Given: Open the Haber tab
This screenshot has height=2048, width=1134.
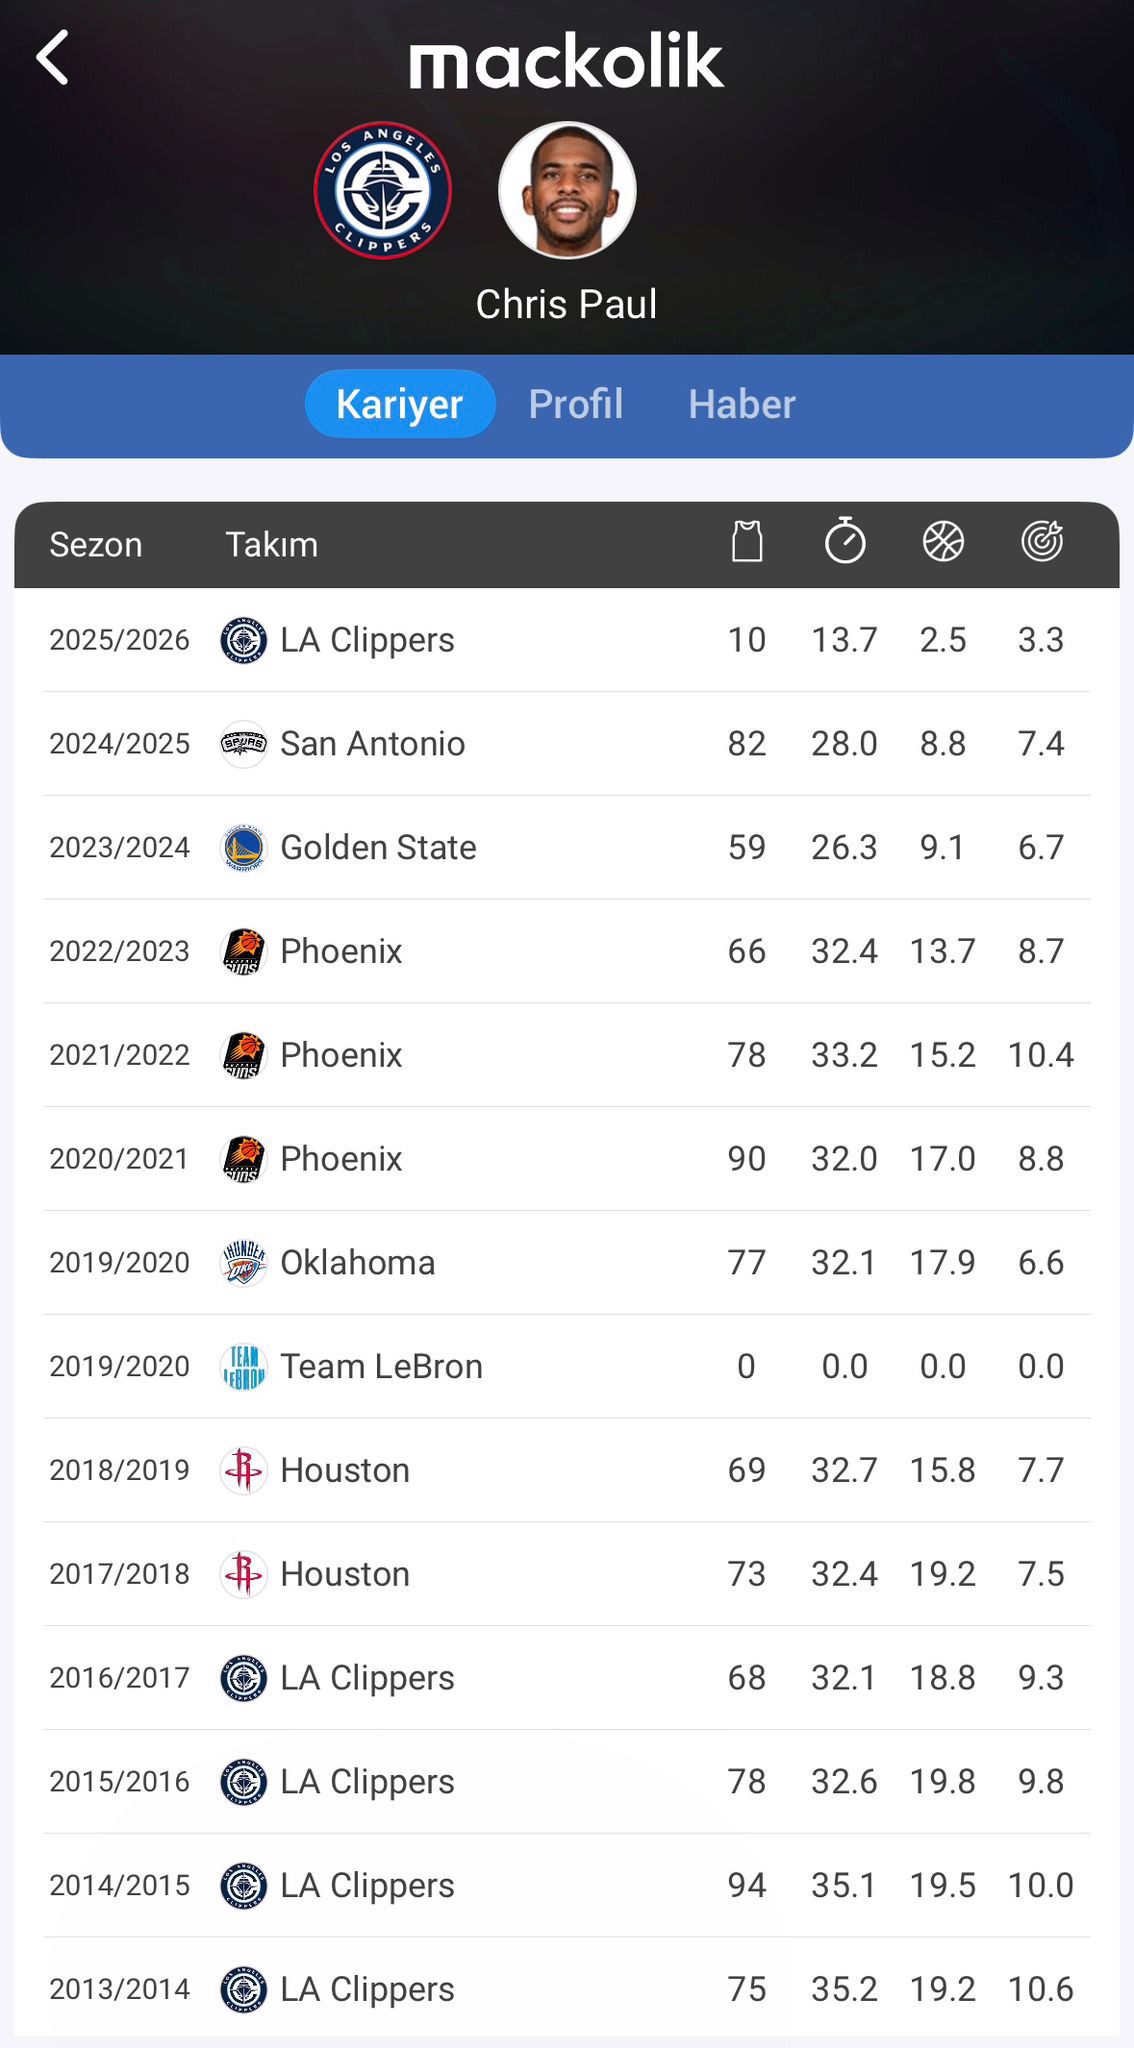Looking at the screenshot, I should click(742, 404).
